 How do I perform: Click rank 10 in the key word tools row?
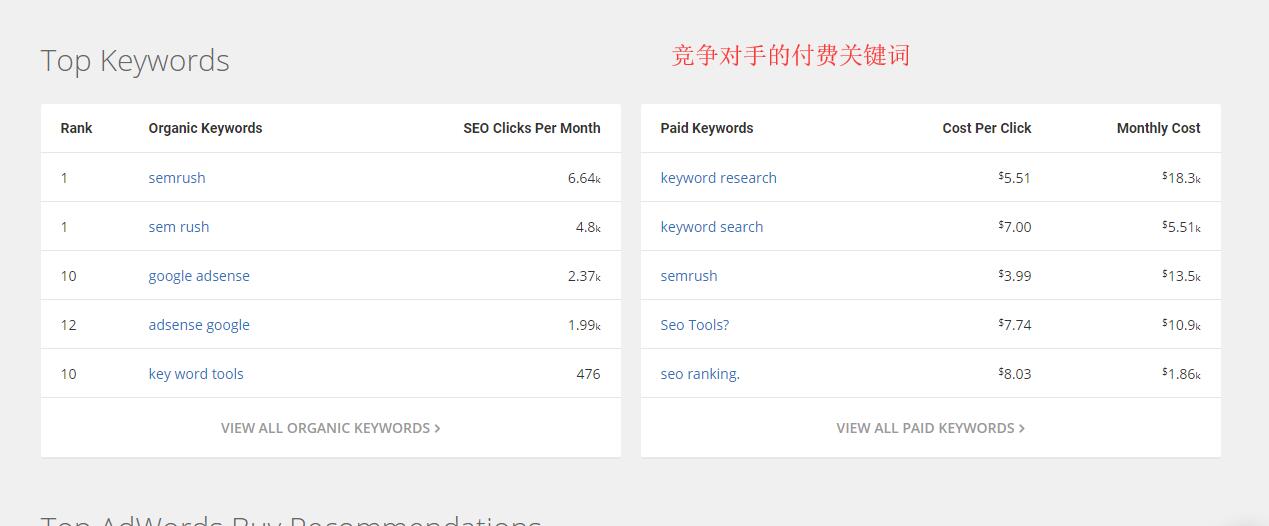pyautogui.click(x=68, y=374)
